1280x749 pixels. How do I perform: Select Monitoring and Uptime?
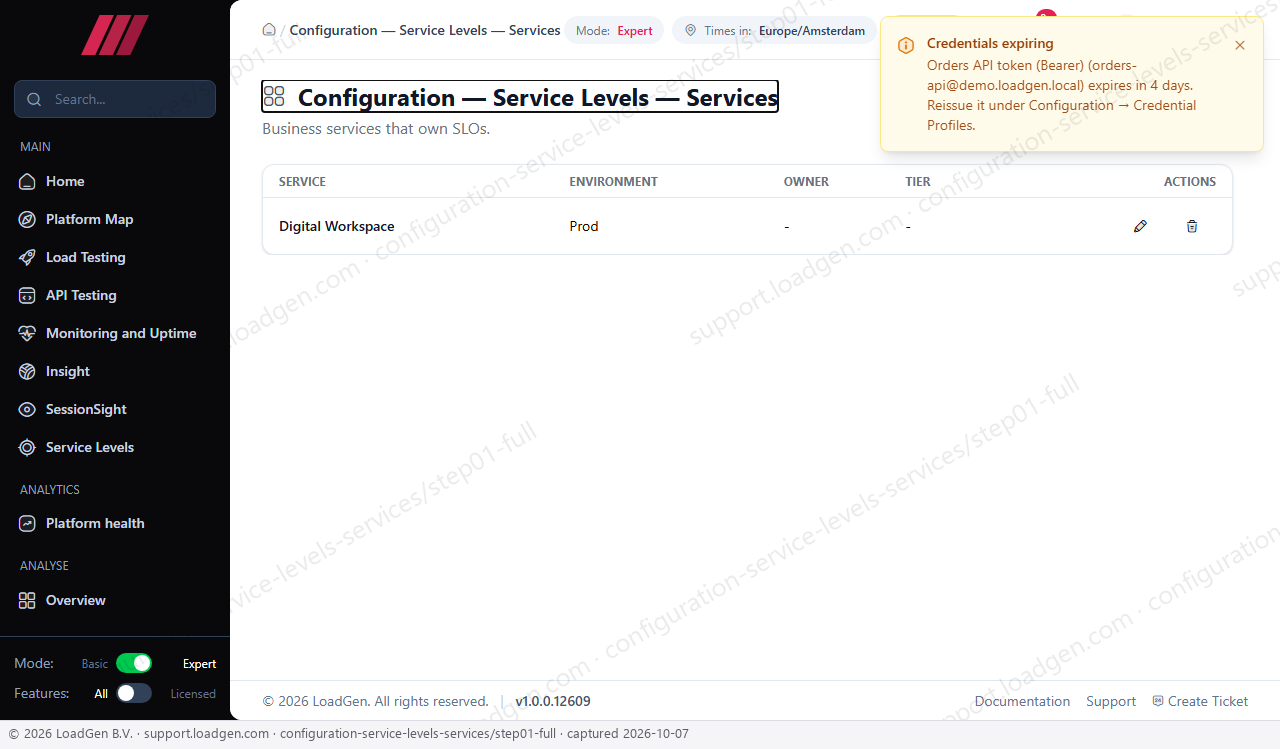coord(121,333)
